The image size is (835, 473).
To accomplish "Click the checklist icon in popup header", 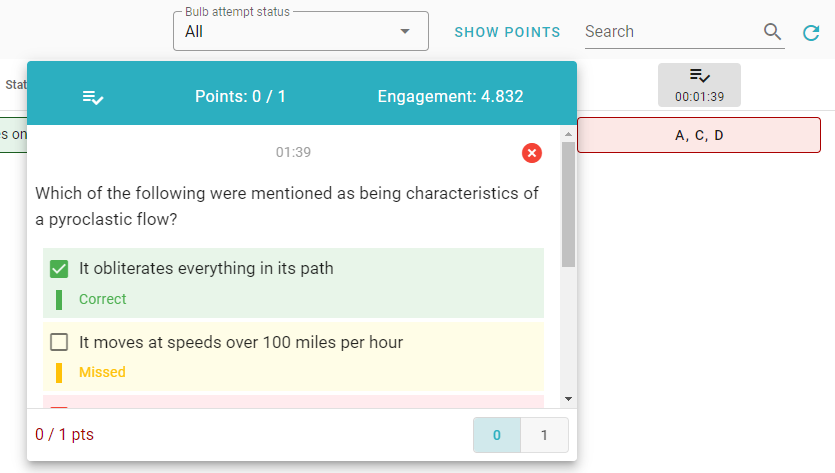I will pos(93,97).
